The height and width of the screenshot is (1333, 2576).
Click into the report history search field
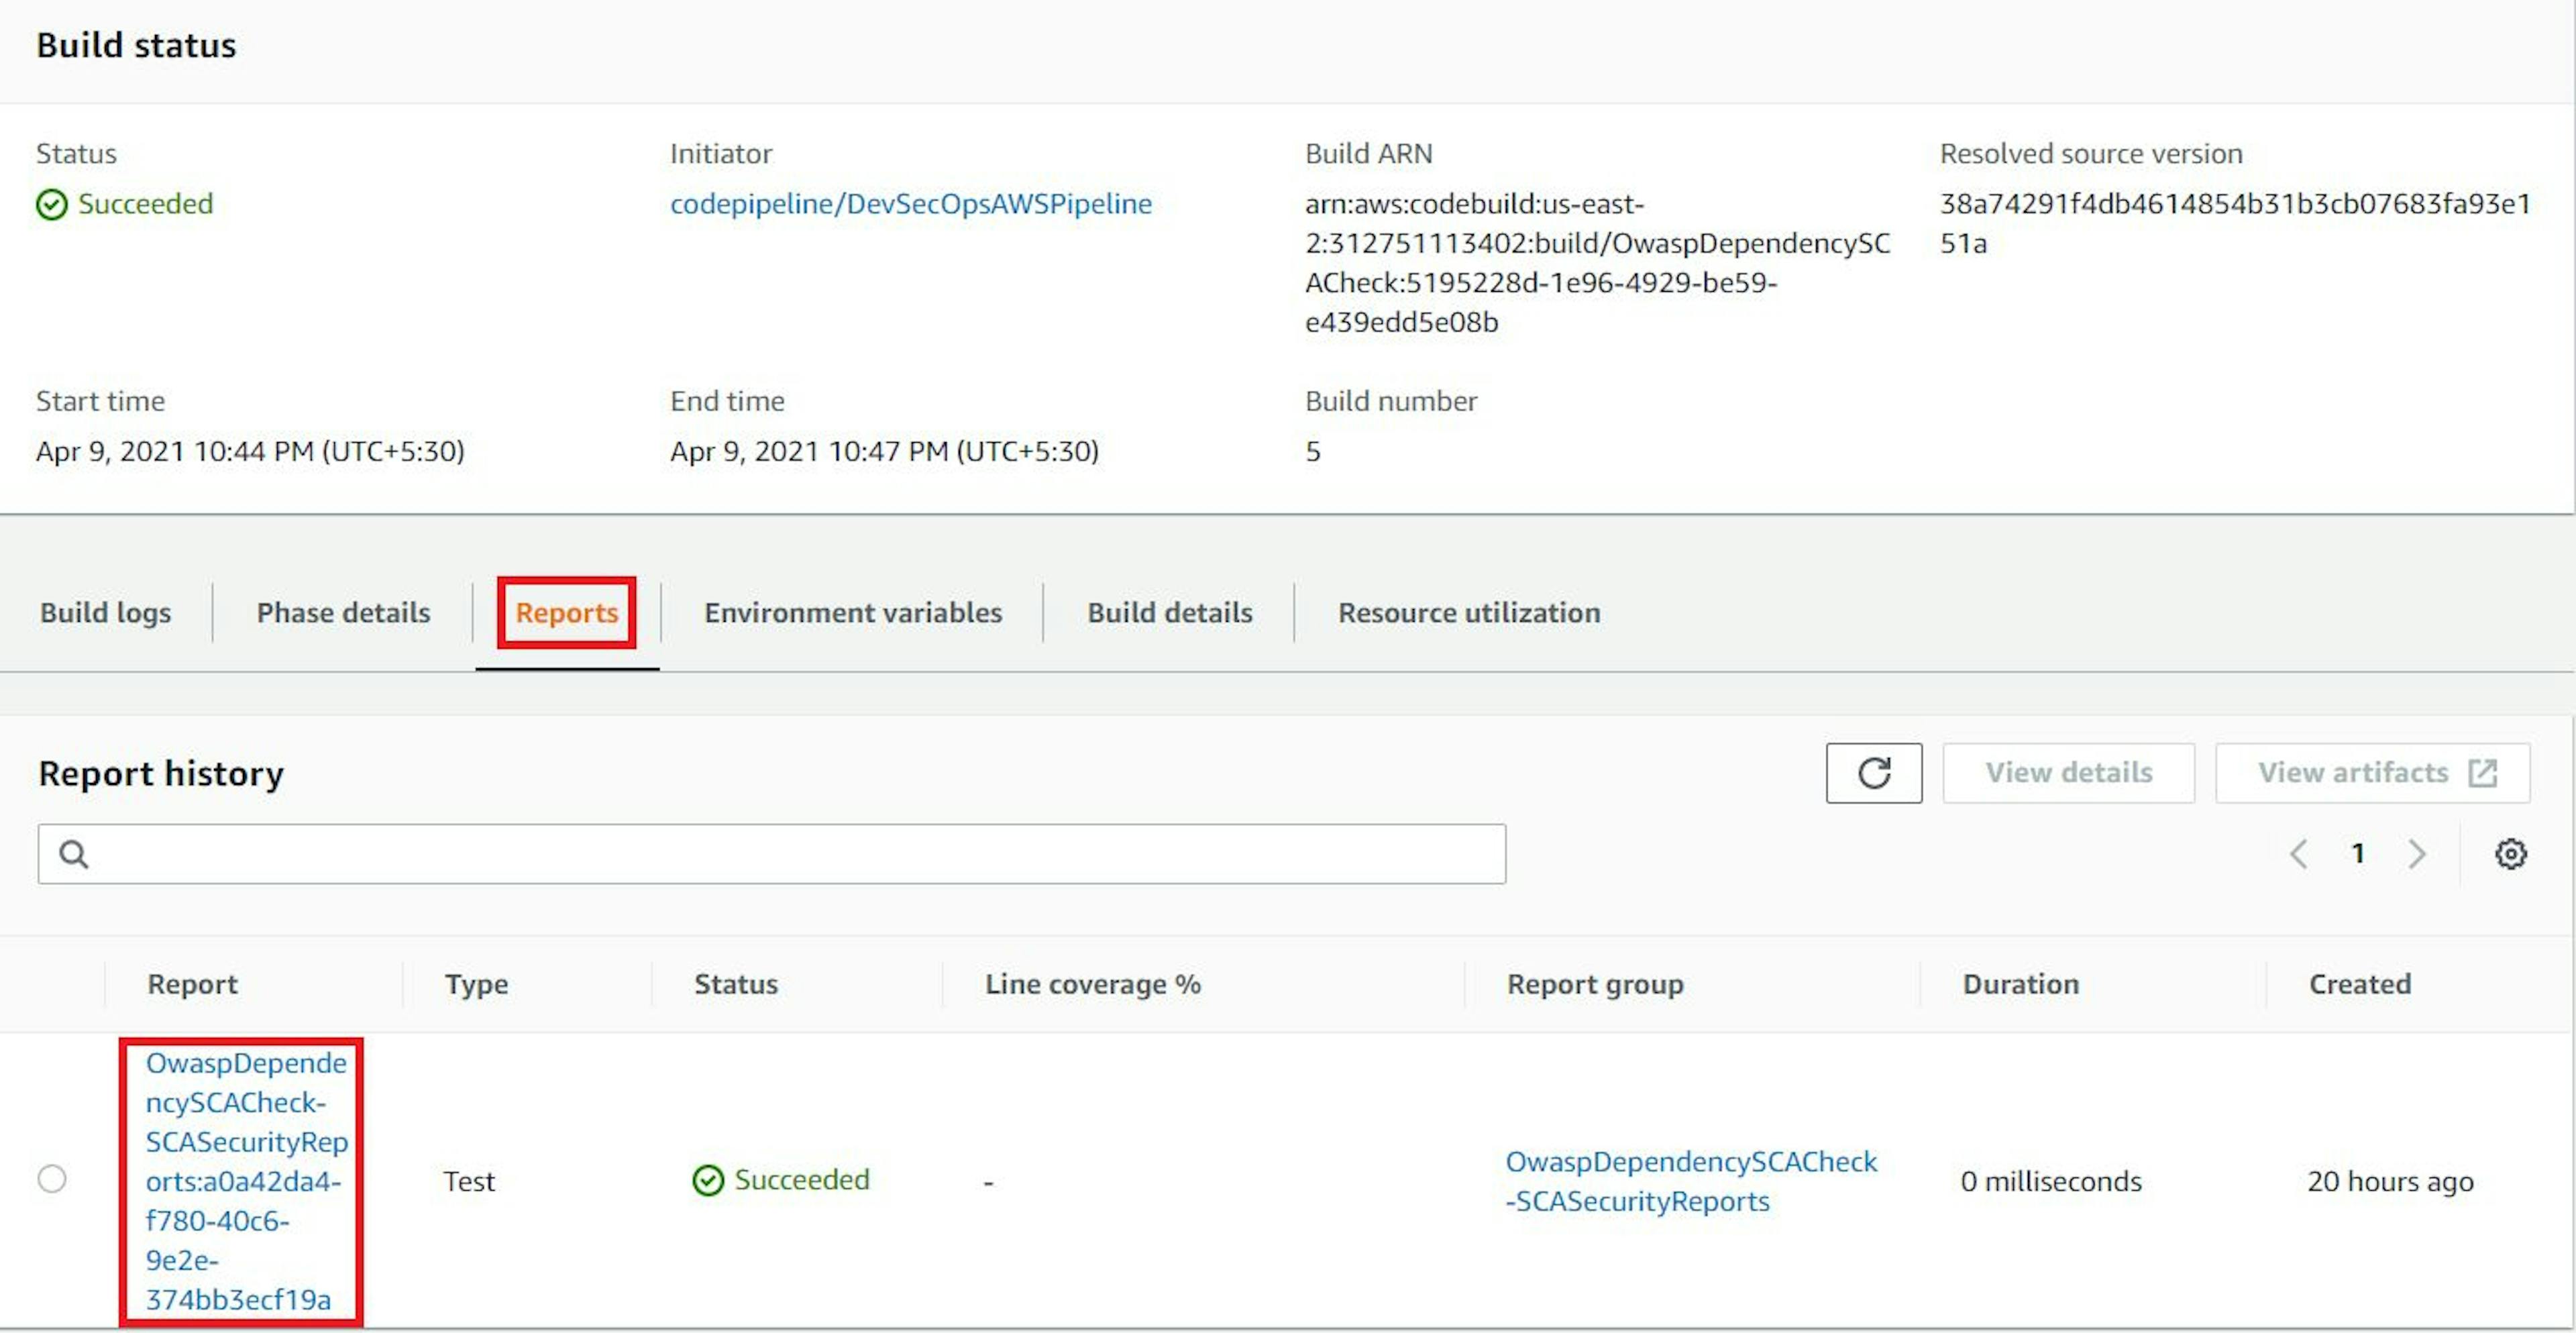pyautogui.click(x=790, y=854)
